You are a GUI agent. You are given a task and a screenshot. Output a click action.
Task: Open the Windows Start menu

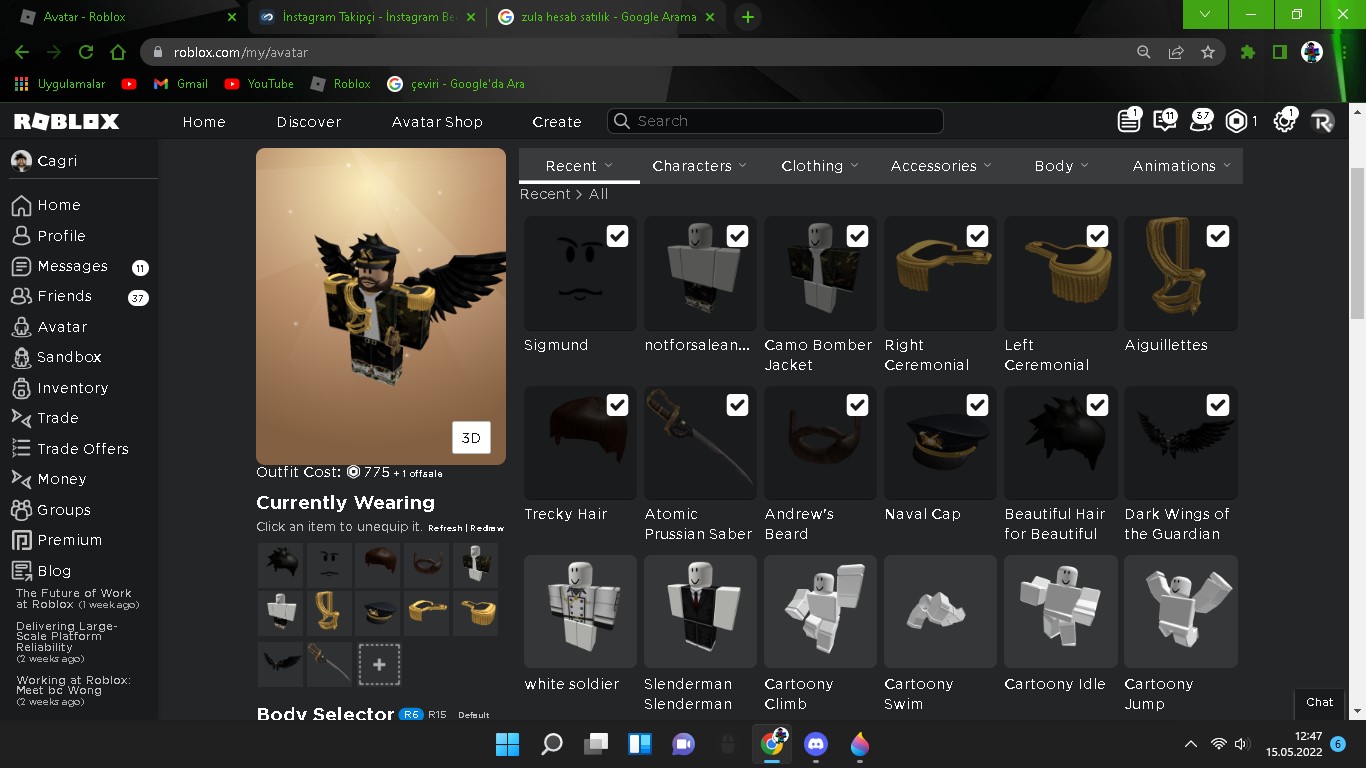click(508, 744)
